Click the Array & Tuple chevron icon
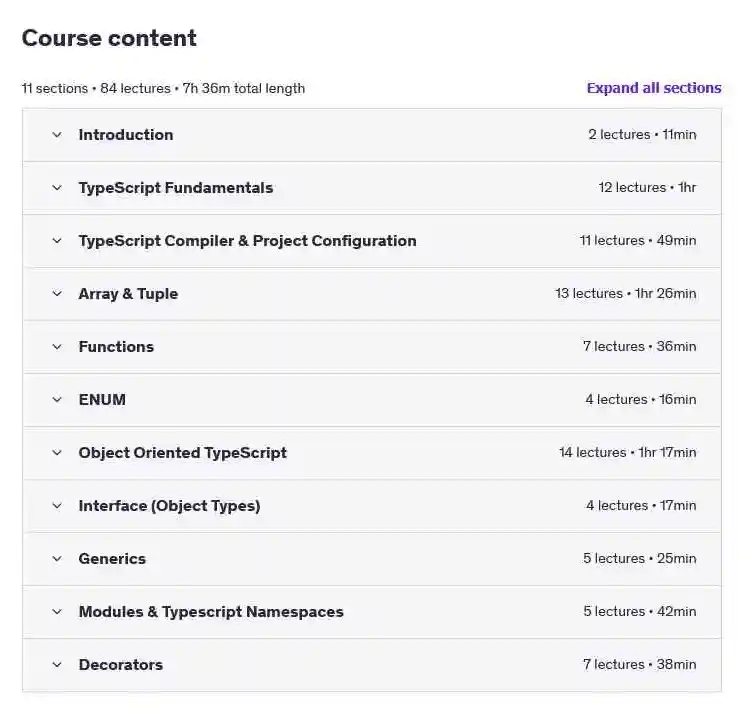The width and height of the screenshot is (750, 711). [57, 294]
